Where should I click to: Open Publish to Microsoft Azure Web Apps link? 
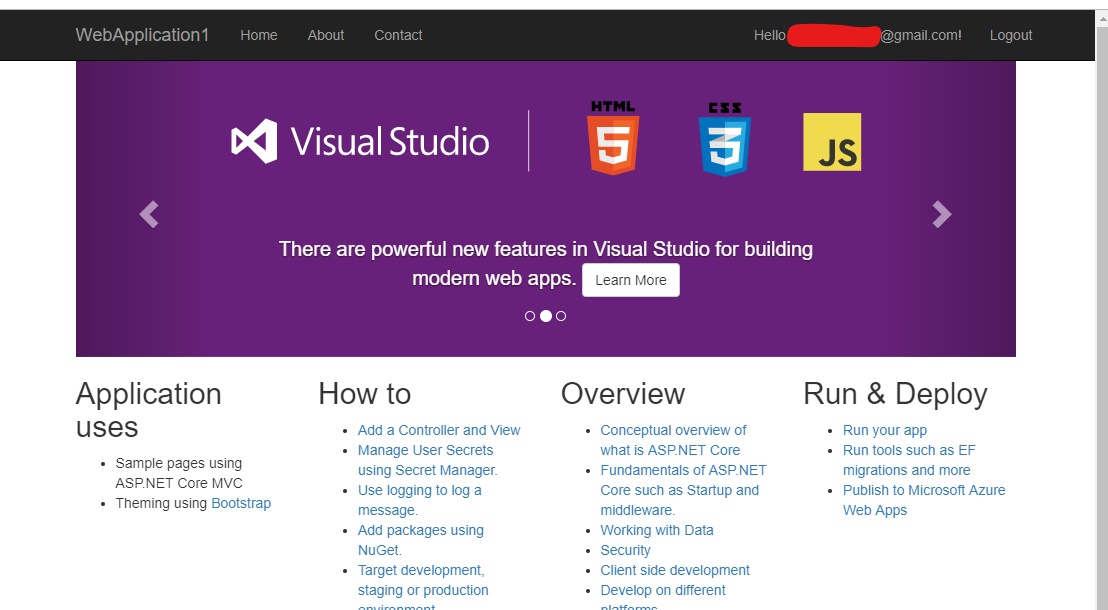(924, 500)
